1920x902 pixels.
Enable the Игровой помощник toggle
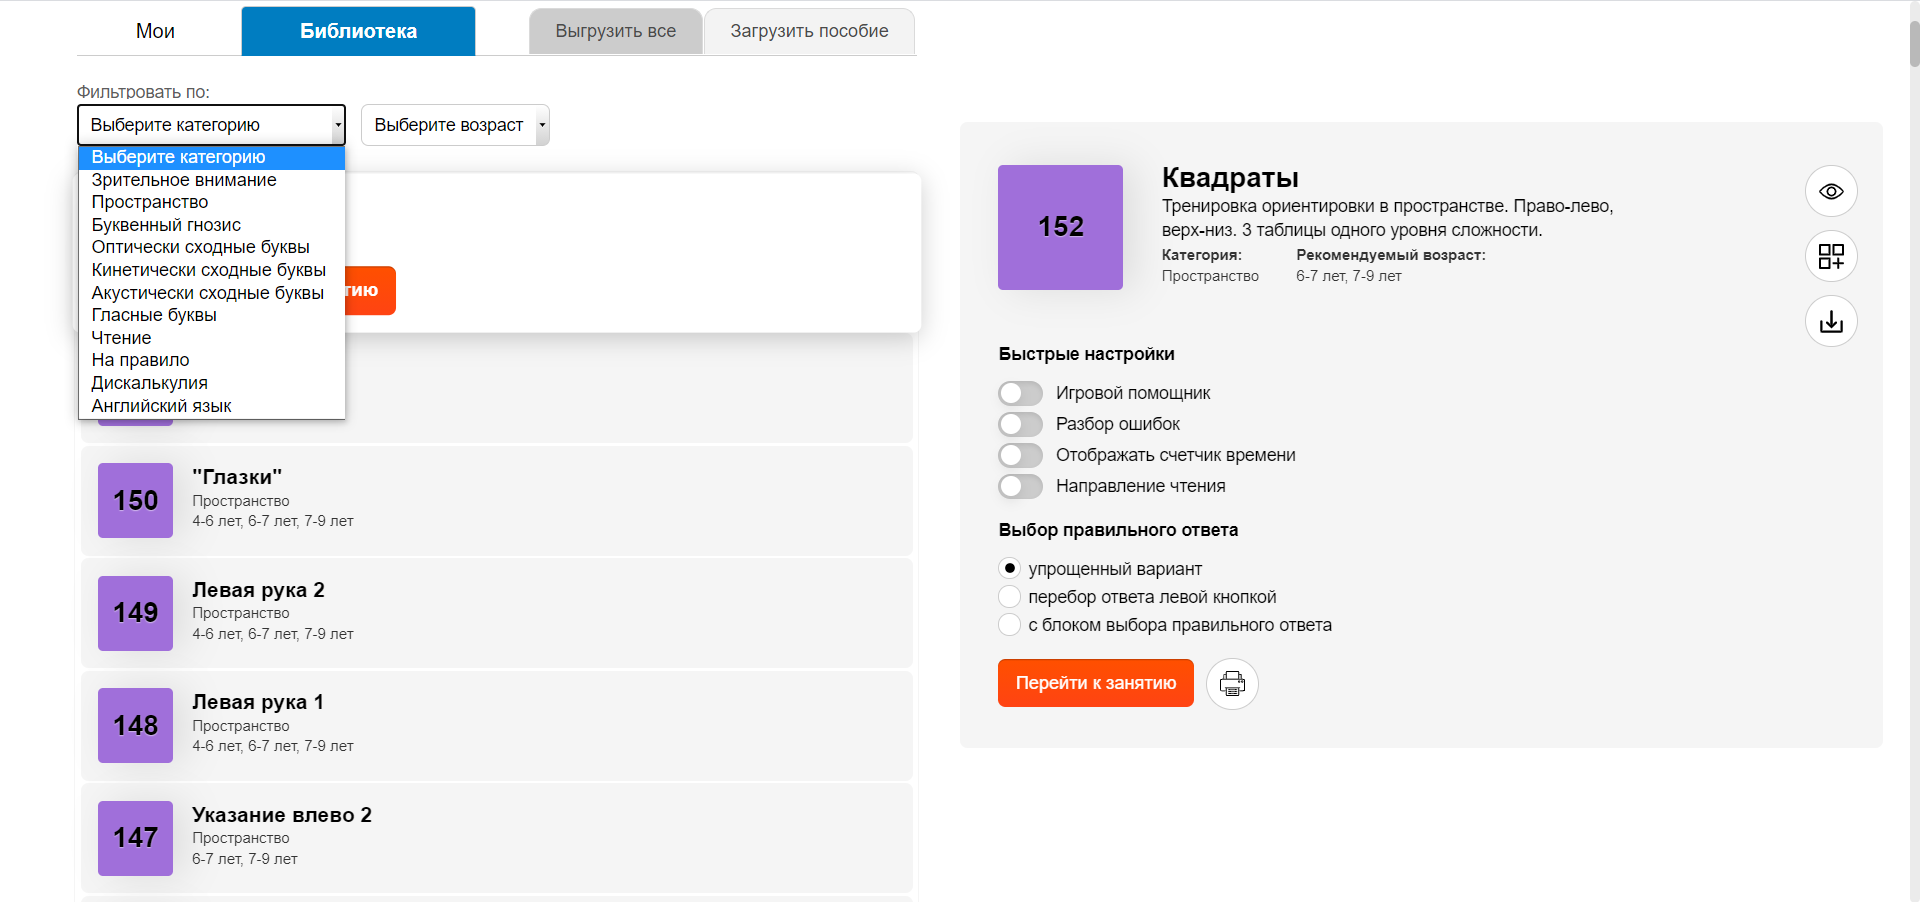tap(1020, 393)
